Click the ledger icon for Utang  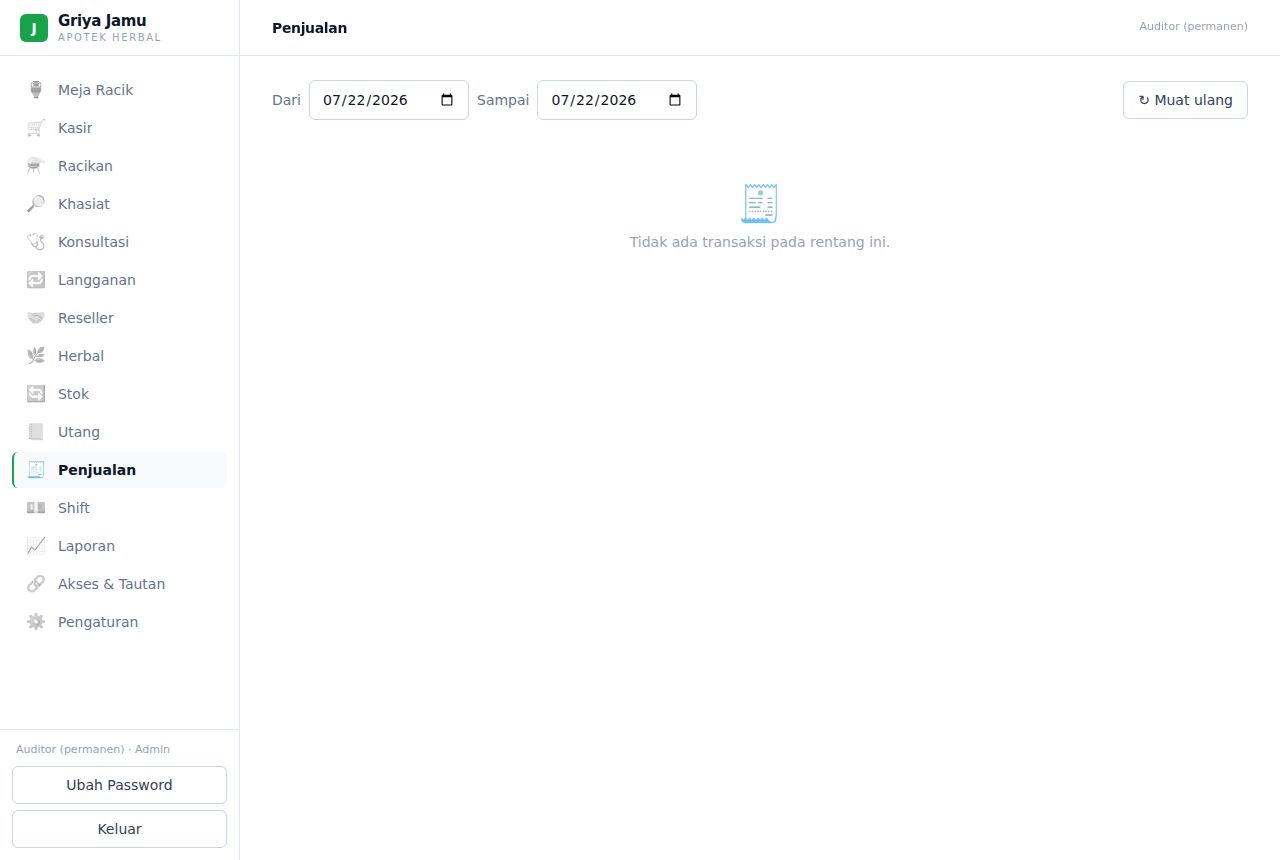point(36,432)
